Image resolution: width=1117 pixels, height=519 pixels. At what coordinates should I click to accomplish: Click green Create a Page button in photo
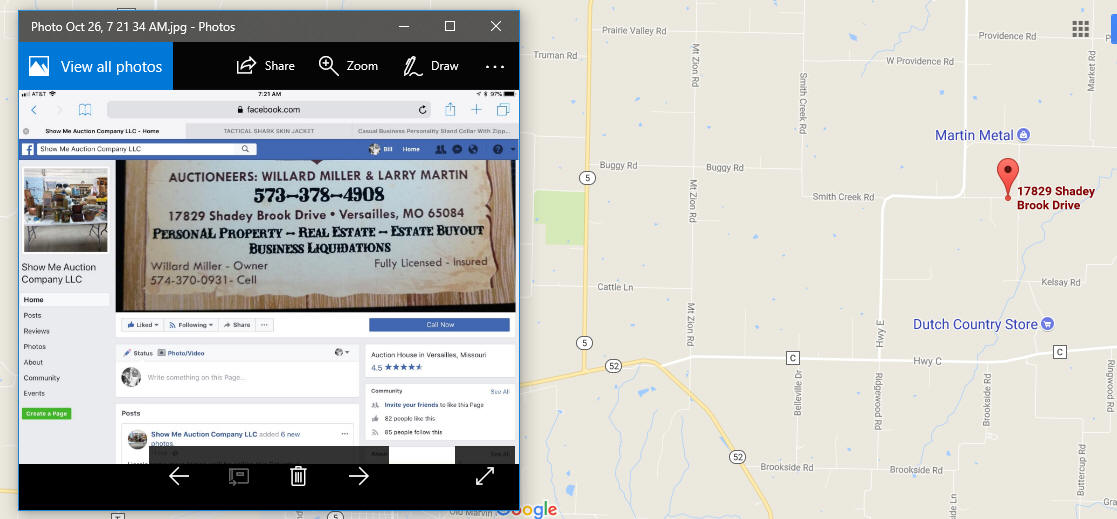tap(46, 414)
